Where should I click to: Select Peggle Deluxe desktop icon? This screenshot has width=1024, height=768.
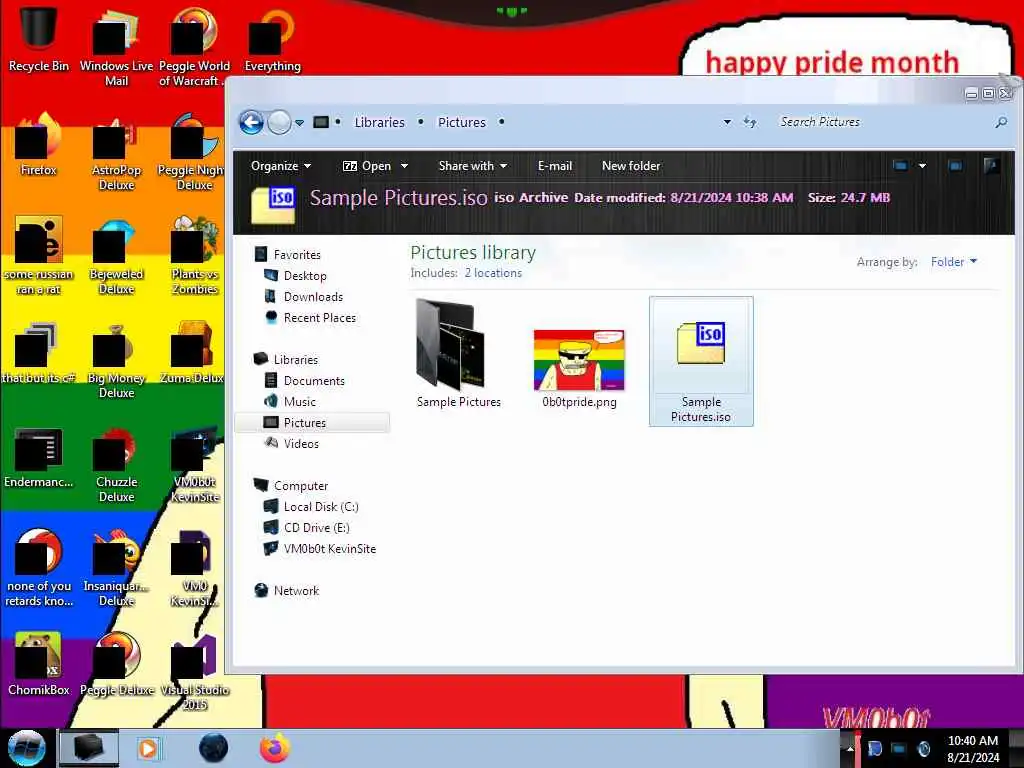(116, 664)
